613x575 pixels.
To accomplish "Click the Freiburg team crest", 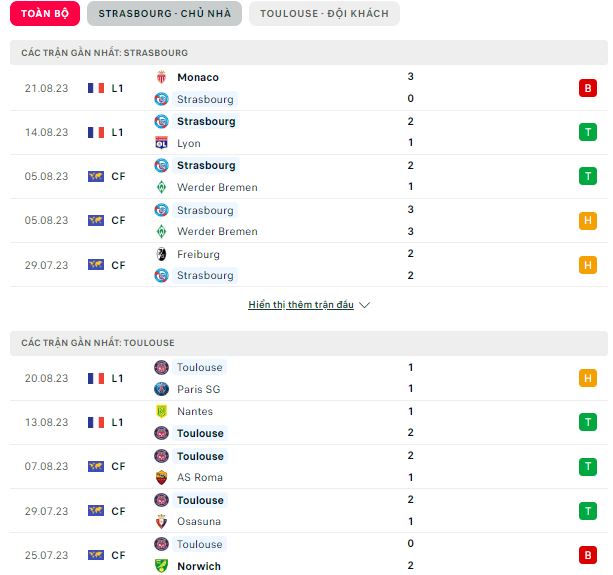I will (x=161, y=254).
